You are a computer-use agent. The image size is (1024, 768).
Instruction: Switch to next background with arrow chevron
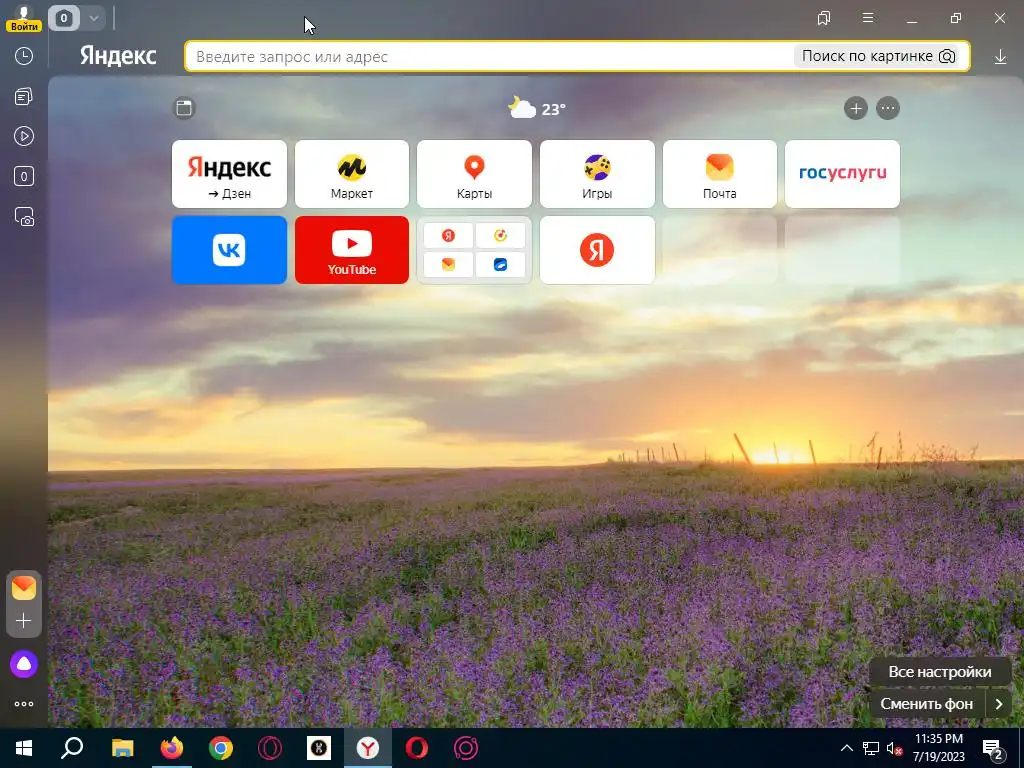coord(999,704)
